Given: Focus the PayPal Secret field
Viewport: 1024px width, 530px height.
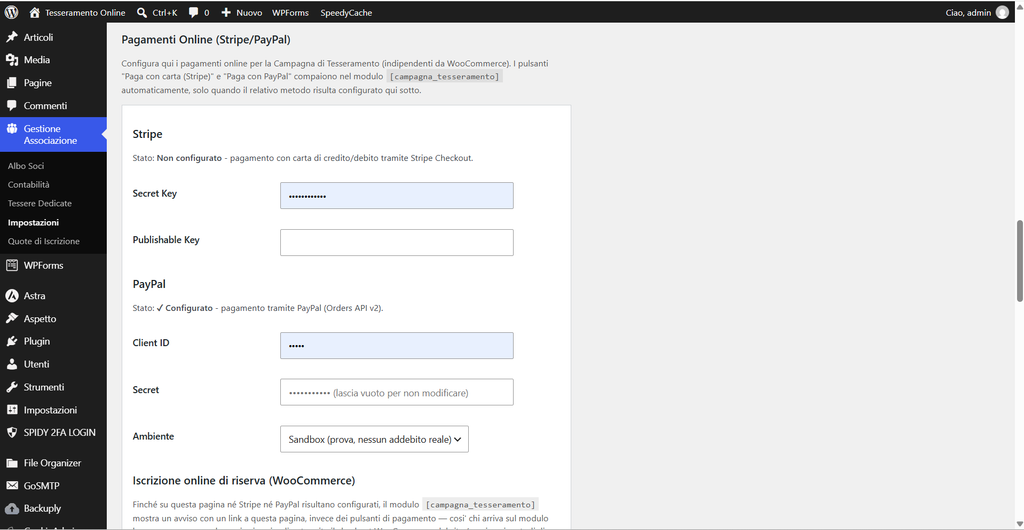Looking at the screenshot, I should click(x=396, y=392).
